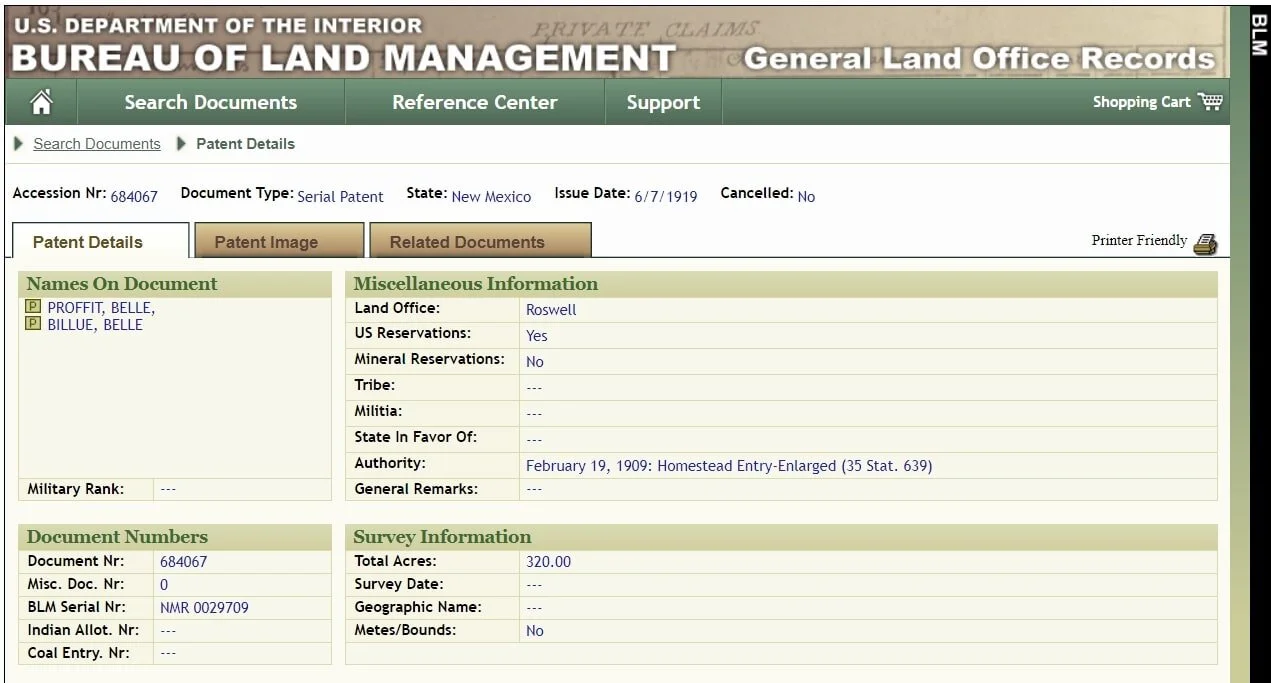Open the BILLUE, BELLE name link
Screen dimensions: 1271x683
click(x=95, y=325)
